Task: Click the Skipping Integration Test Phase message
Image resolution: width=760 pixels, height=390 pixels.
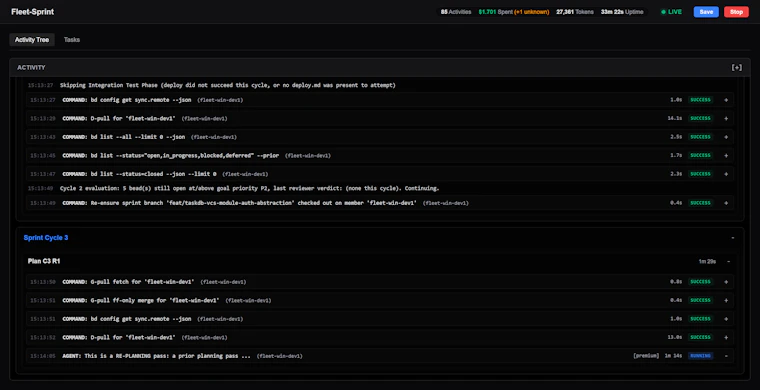Action: click(228, 85)
